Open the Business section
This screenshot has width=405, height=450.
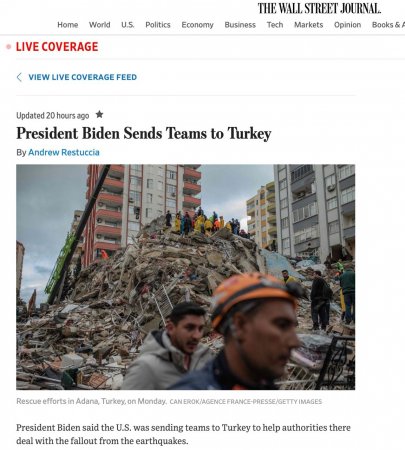(x=240, y=25)
